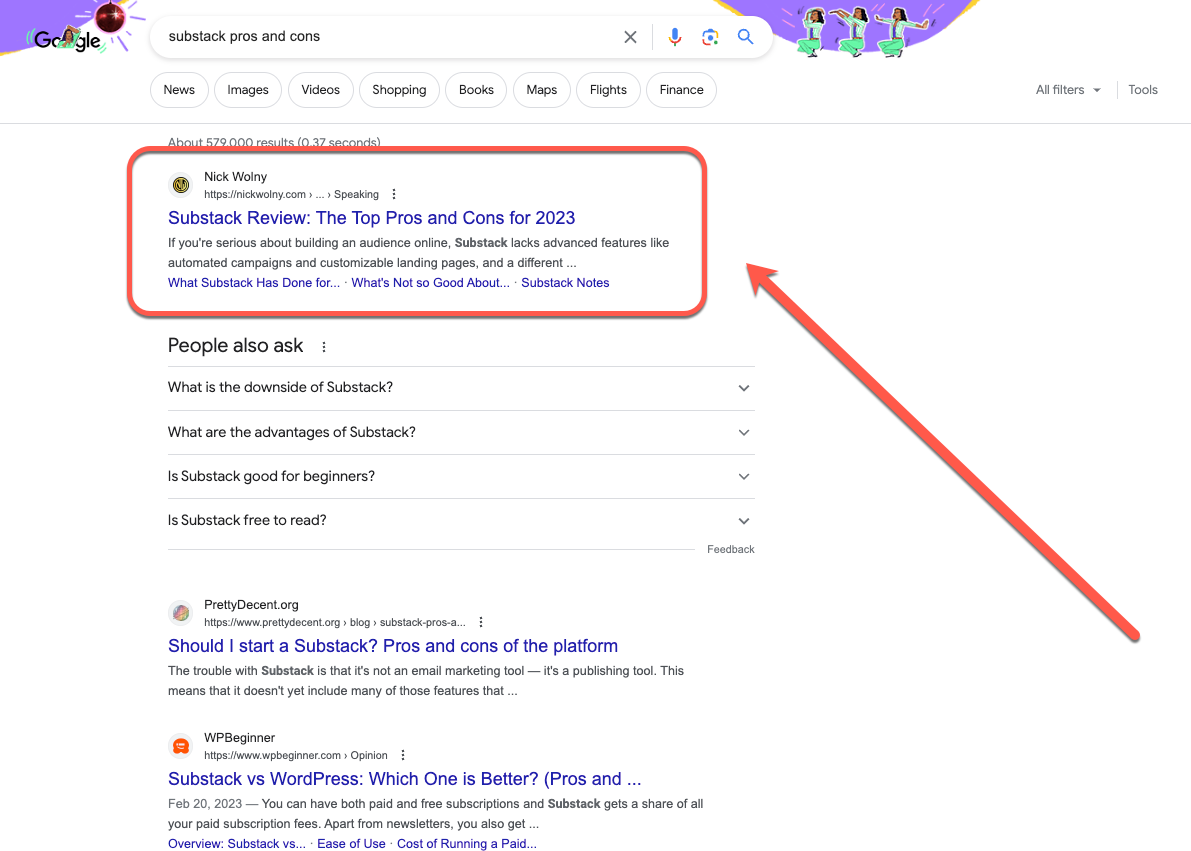Switch to the Maps filter
This screenshot has height=851, width=1191.
click(x=542, y=90)
